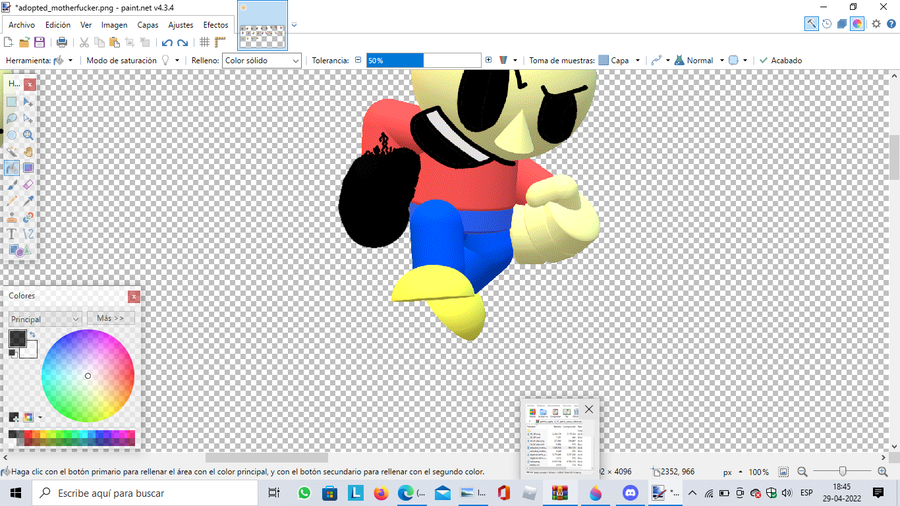Image resolution: width=900 pixels, height=506 pixels.
Task: Open the Archivo menu
Action: (x=21, y=25)
